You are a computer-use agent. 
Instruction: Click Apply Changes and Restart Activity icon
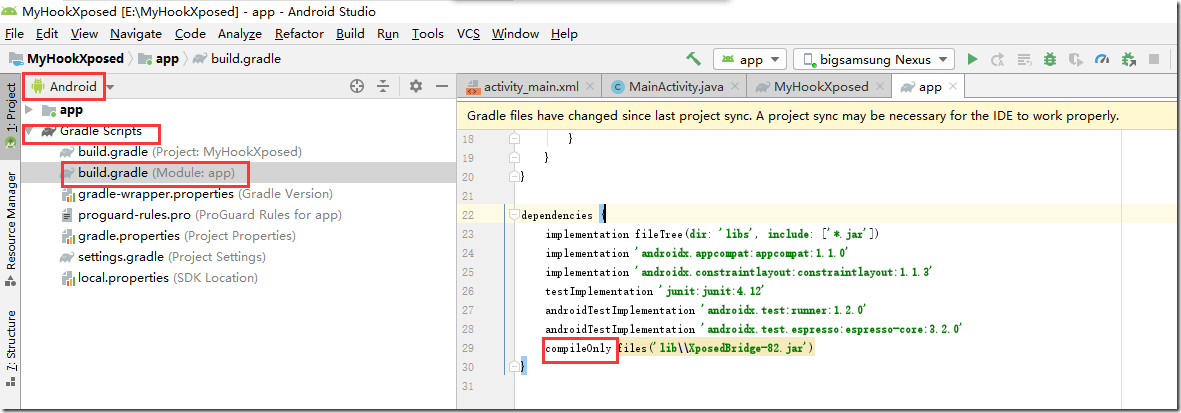[x=998, y=59]
